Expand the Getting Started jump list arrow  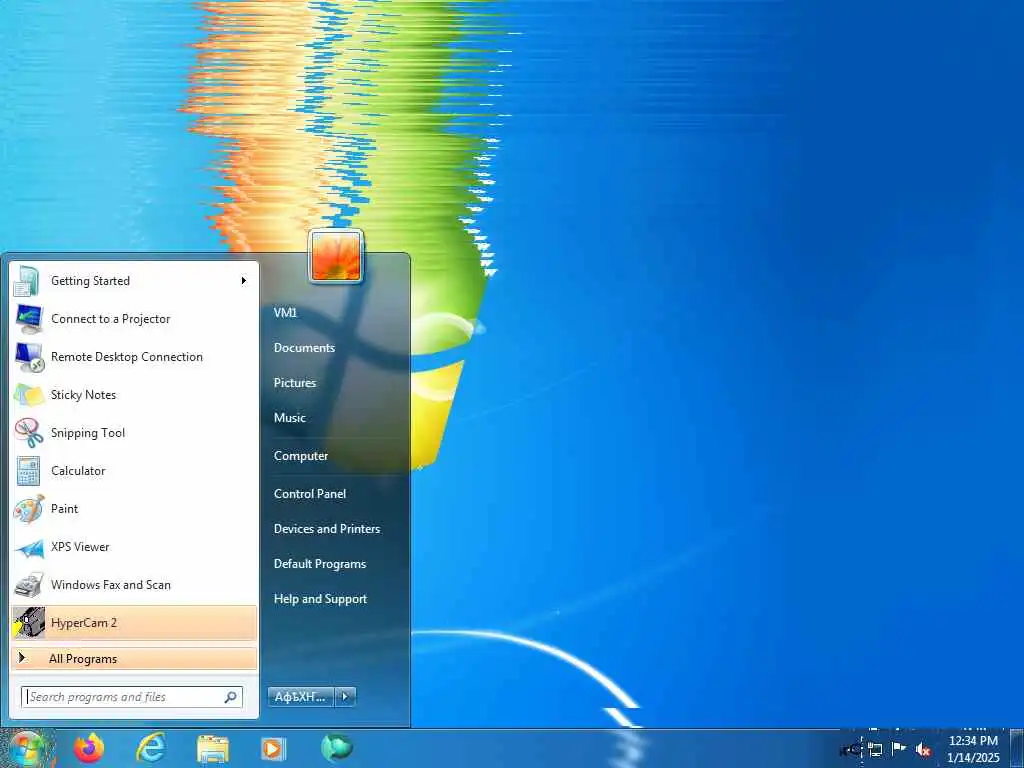pos(244,281)
